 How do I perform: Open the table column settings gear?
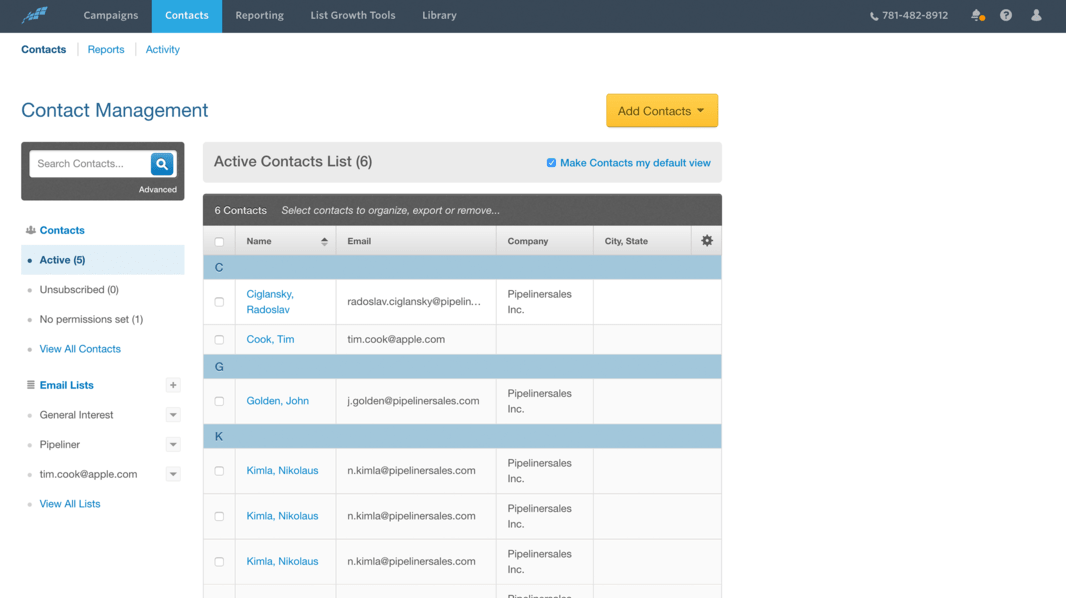point(707,241)
